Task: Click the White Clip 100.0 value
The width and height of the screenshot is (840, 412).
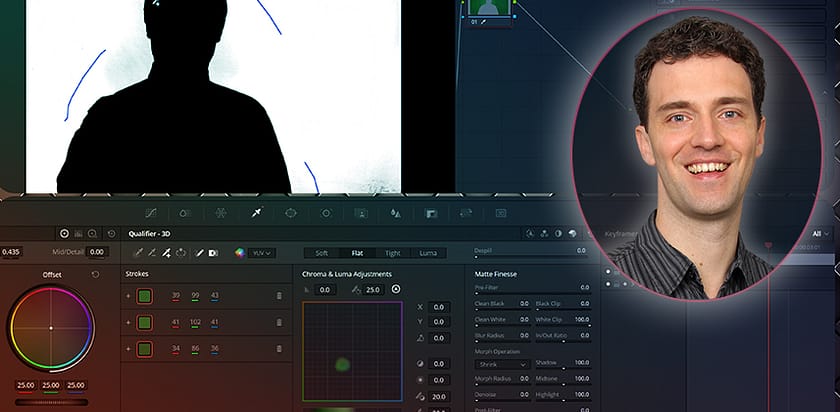Action: tap(581, 319)
